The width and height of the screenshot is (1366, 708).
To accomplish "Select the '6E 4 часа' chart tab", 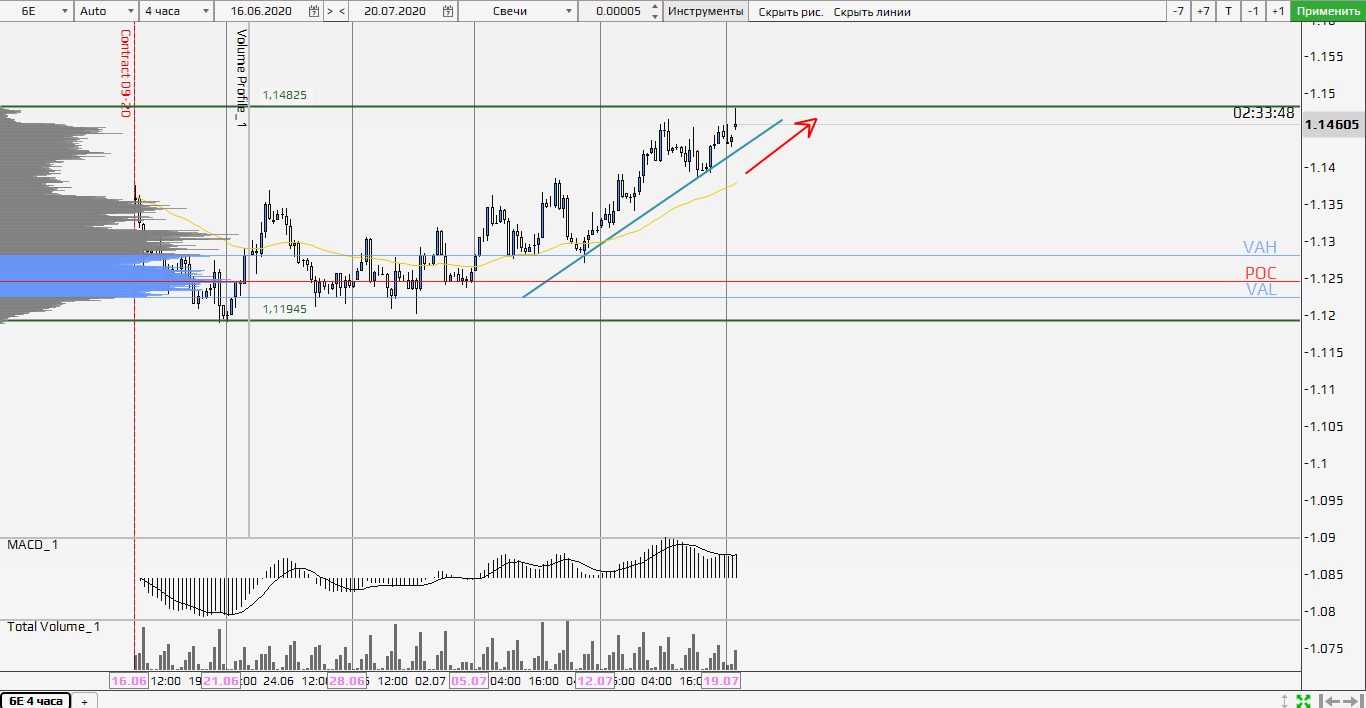I will tap(35, 701).
